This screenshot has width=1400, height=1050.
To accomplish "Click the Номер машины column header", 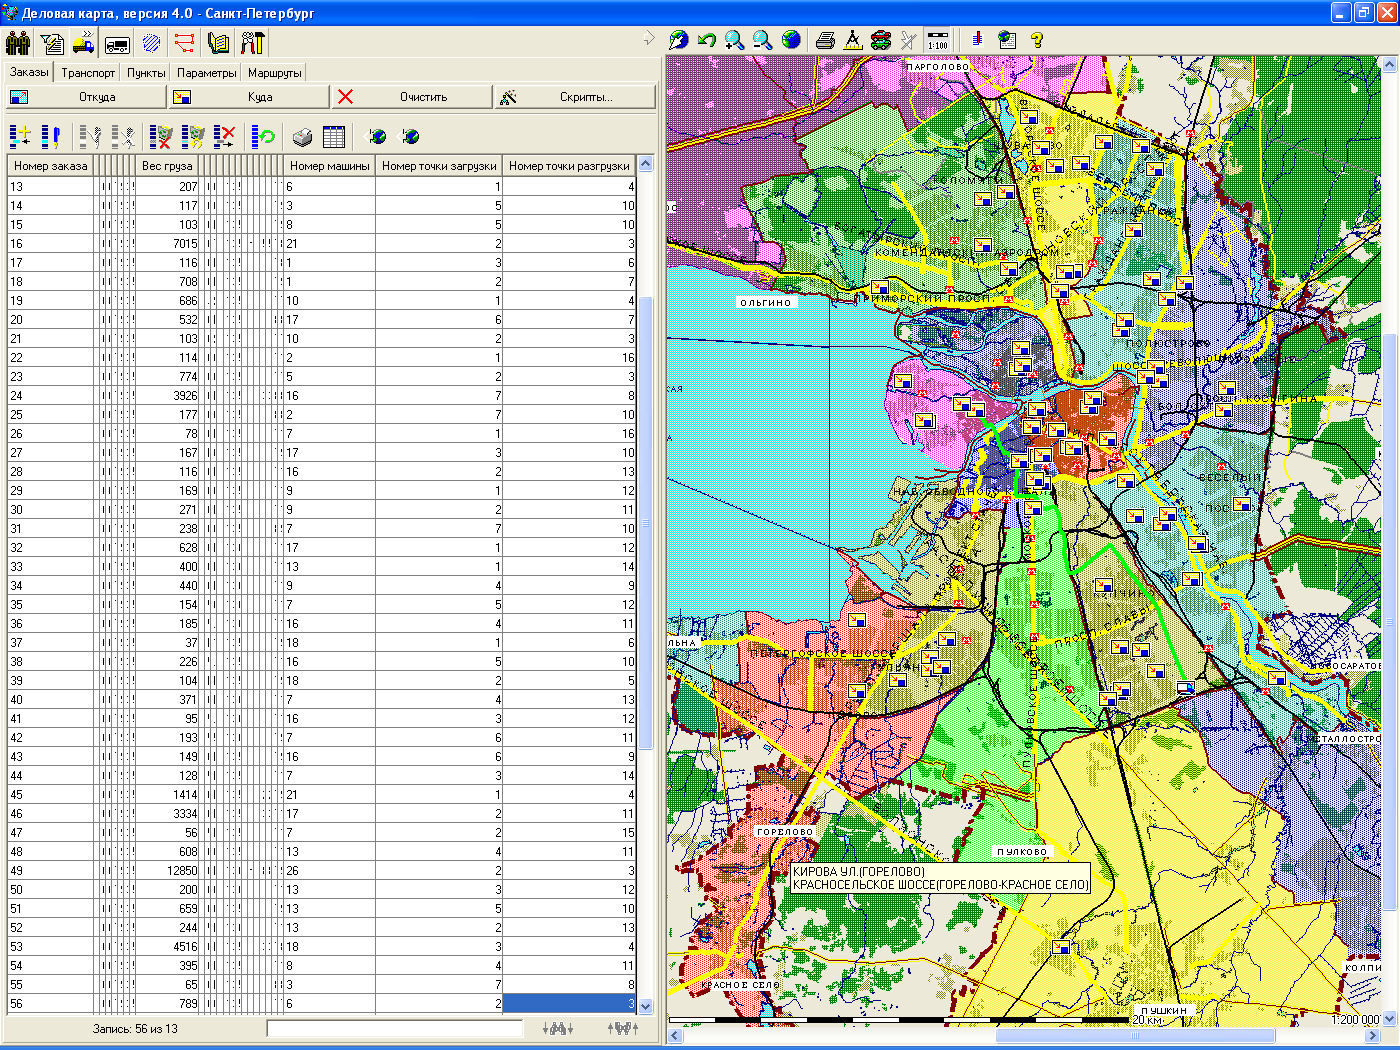I will click(329, 166).
